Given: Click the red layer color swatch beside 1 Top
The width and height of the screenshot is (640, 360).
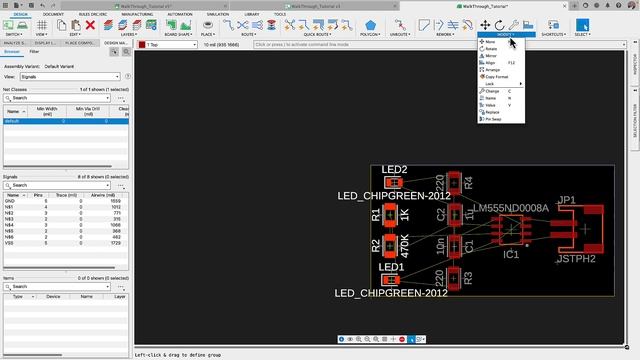Looking at the screenshot, I should (x=142, y=44).
